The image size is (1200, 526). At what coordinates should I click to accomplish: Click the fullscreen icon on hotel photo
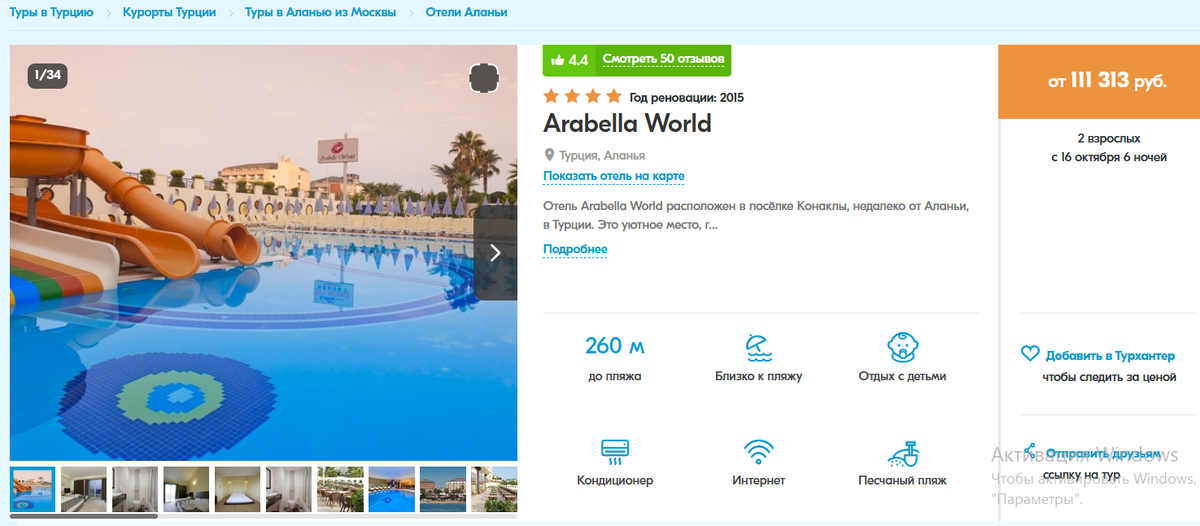483,77
